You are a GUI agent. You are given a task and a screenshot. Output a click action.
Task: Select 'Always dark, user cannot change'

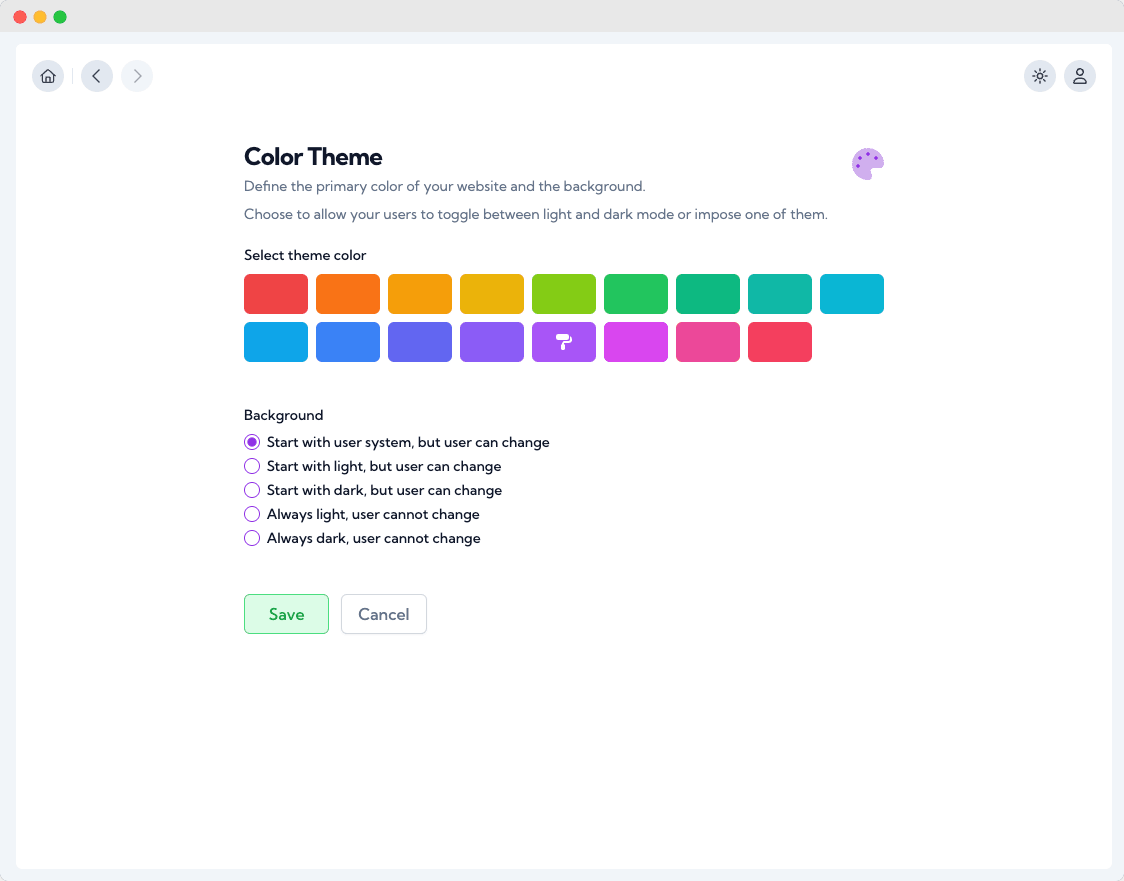pyautogui.click(x=252, y=538)
